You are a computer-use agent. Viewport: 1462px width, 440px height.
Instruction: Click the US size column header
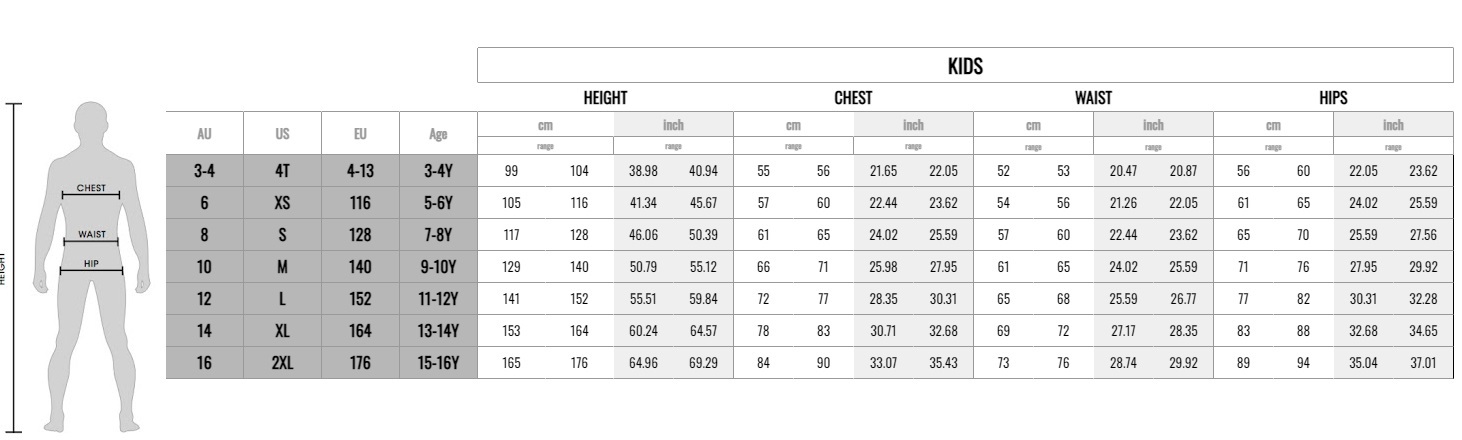(282, 133)
